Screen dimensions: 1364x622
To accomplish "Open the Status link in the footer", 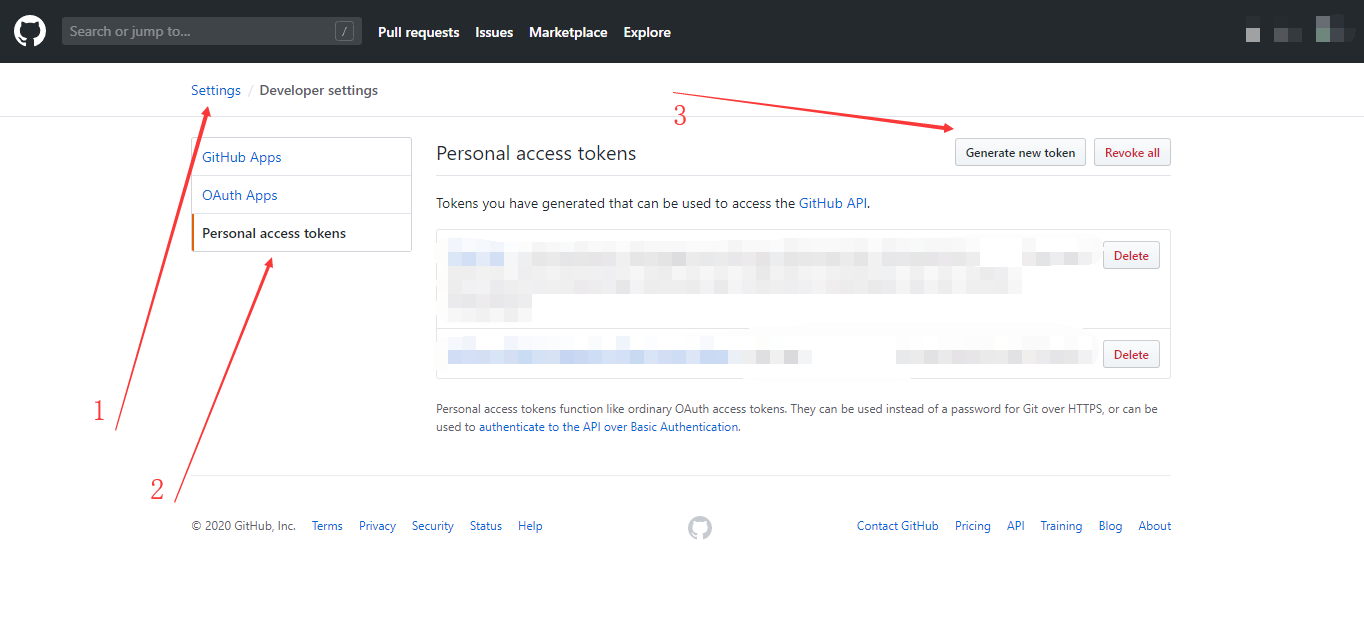I will point(486,526).
